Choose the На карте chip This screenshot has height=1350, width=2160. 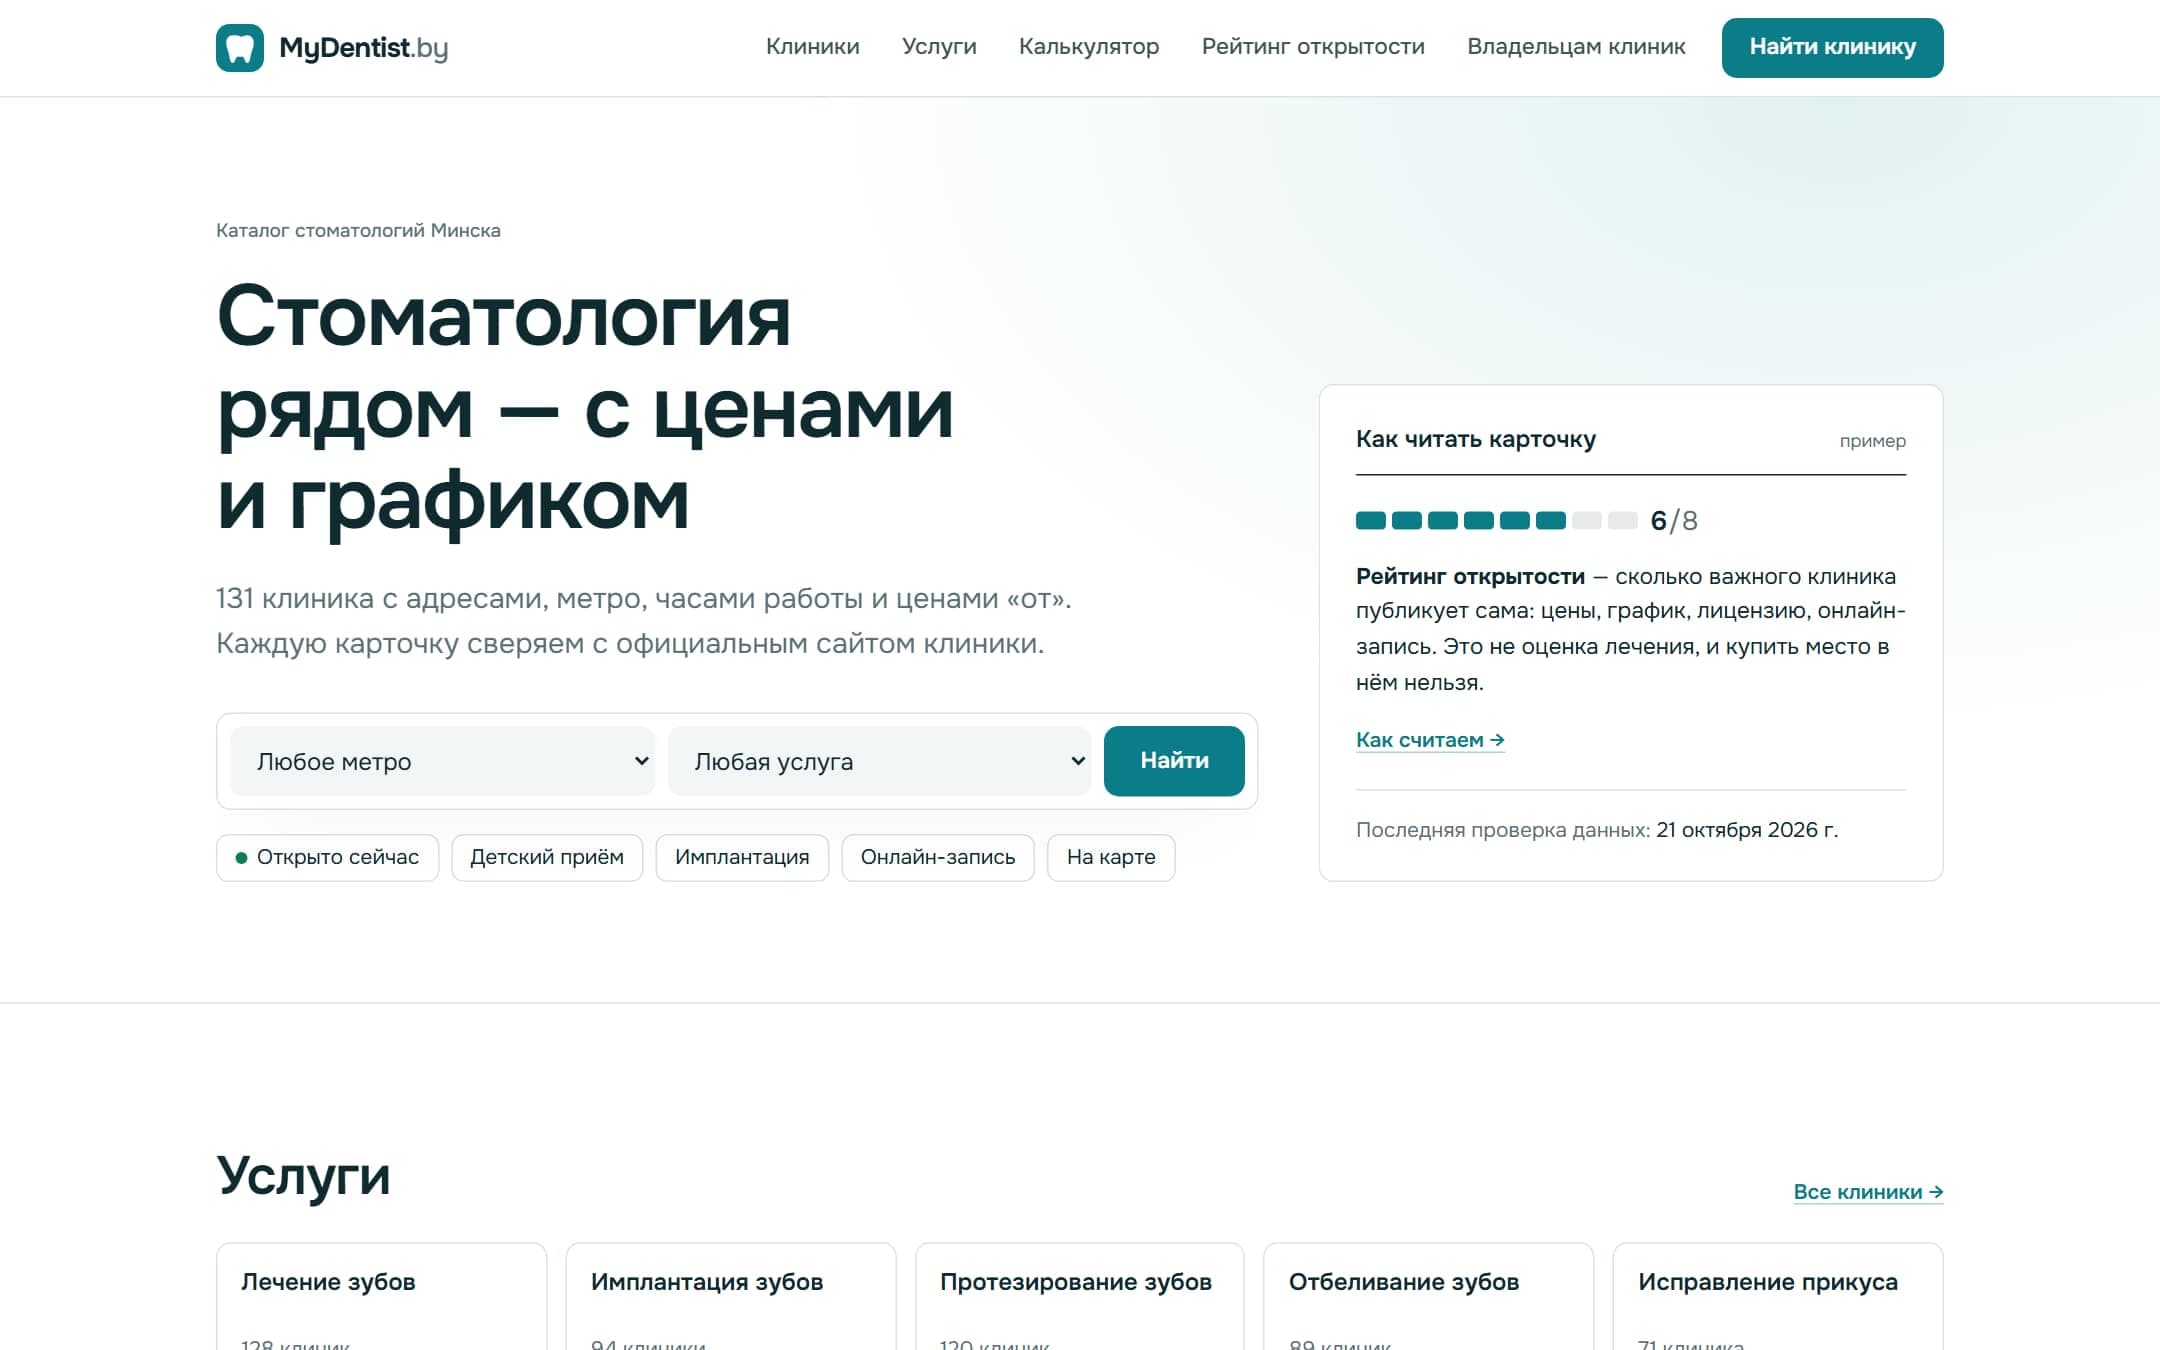click(1111, 857)
